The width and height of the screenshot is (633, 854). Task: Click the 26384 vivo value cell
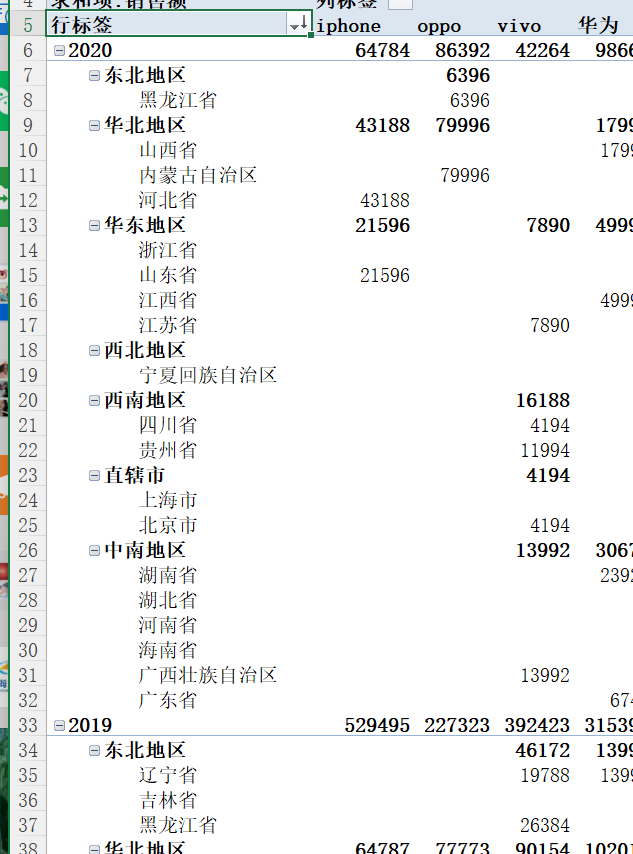[x=545, y=826]
